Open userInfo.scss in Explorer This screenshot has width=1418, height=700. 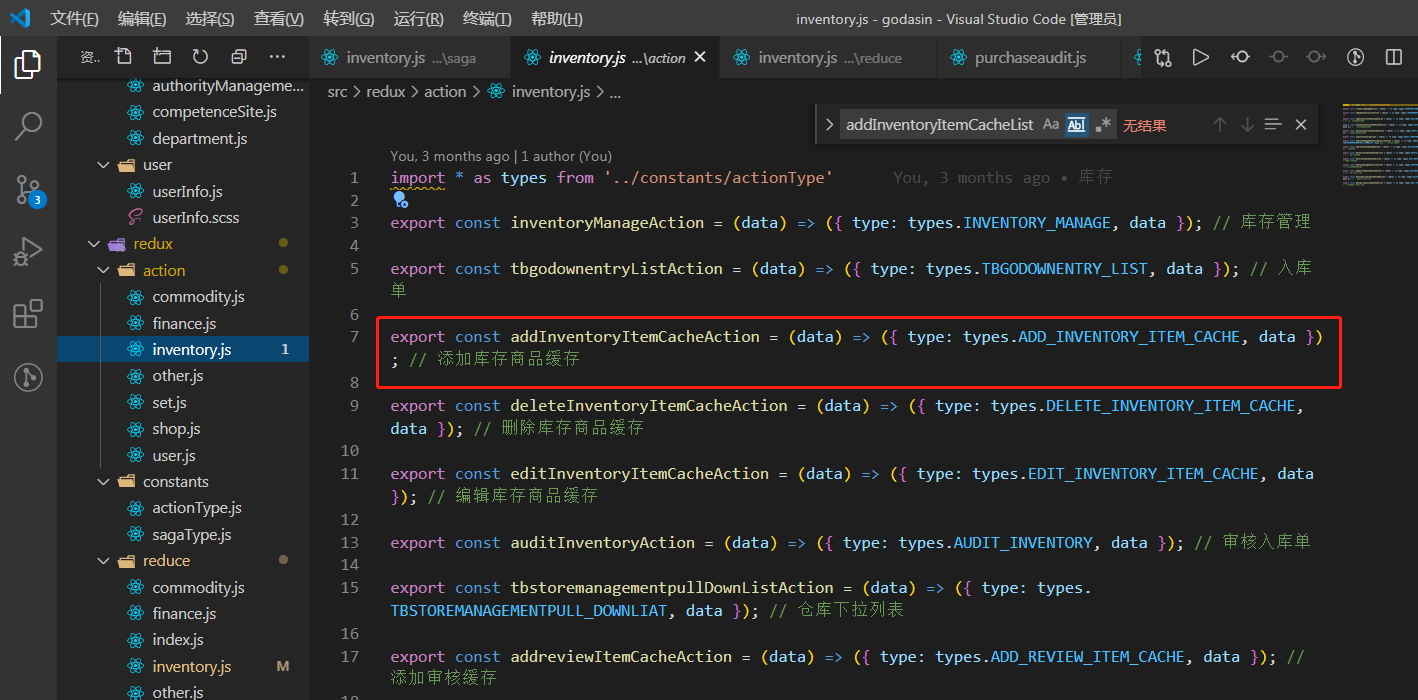[196, 217]
